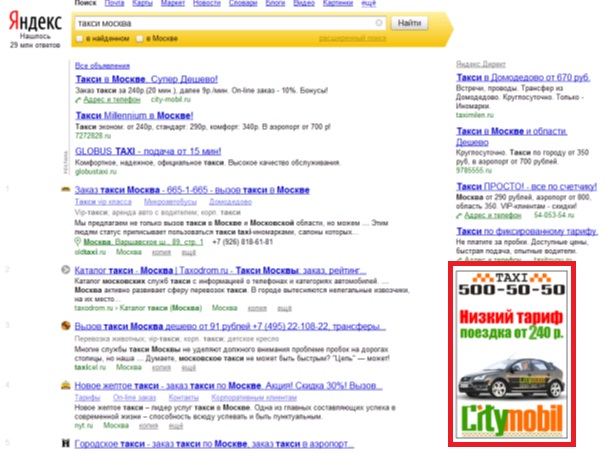Viewport: 606px width, 454px height.
Task: Open the taximilen.ru green URL
Action: [475, 115]
